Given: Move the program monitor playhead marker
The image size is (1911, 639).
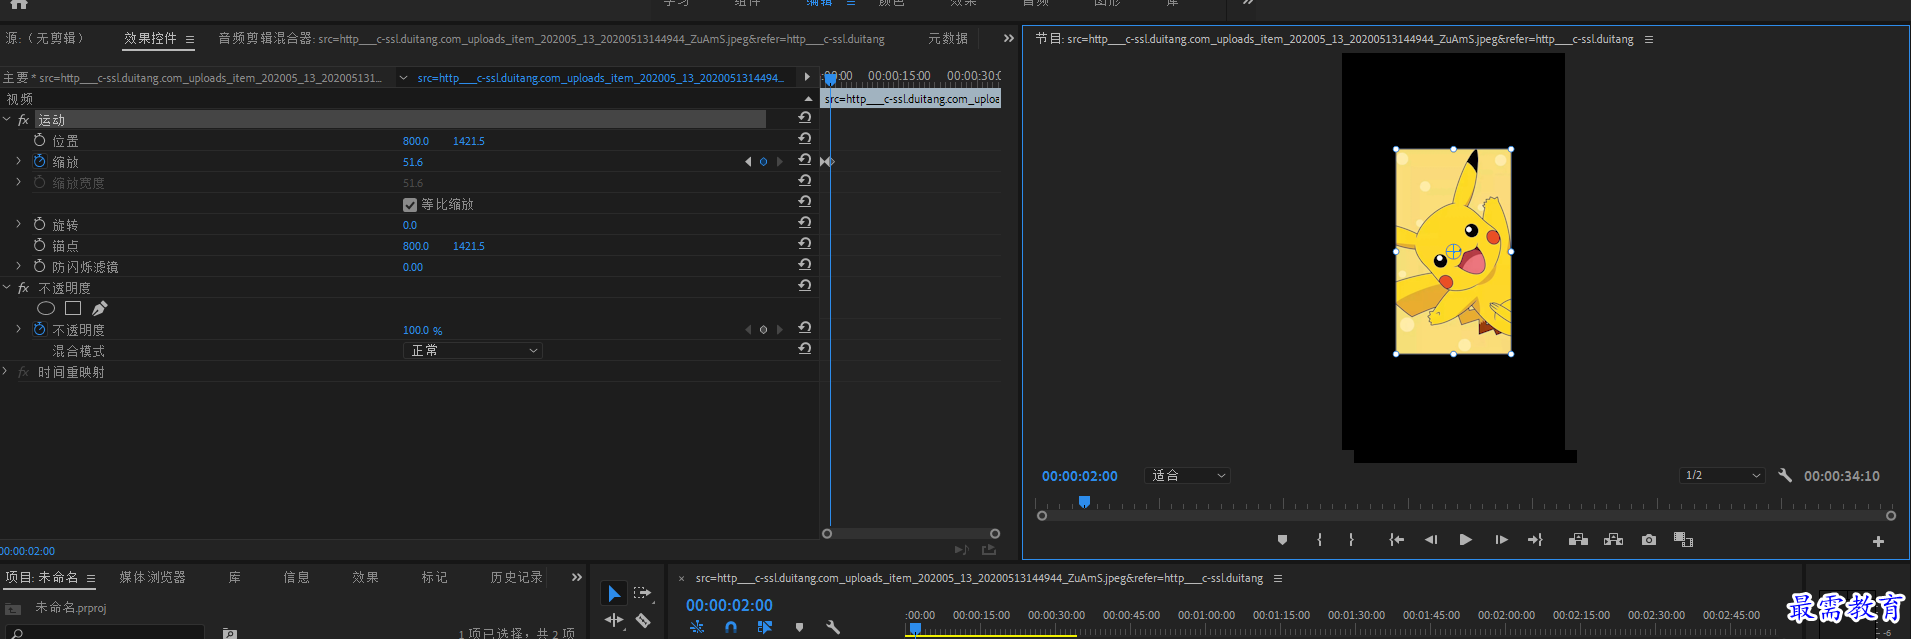Looking at the screenshot, I should pos(1084,501).
